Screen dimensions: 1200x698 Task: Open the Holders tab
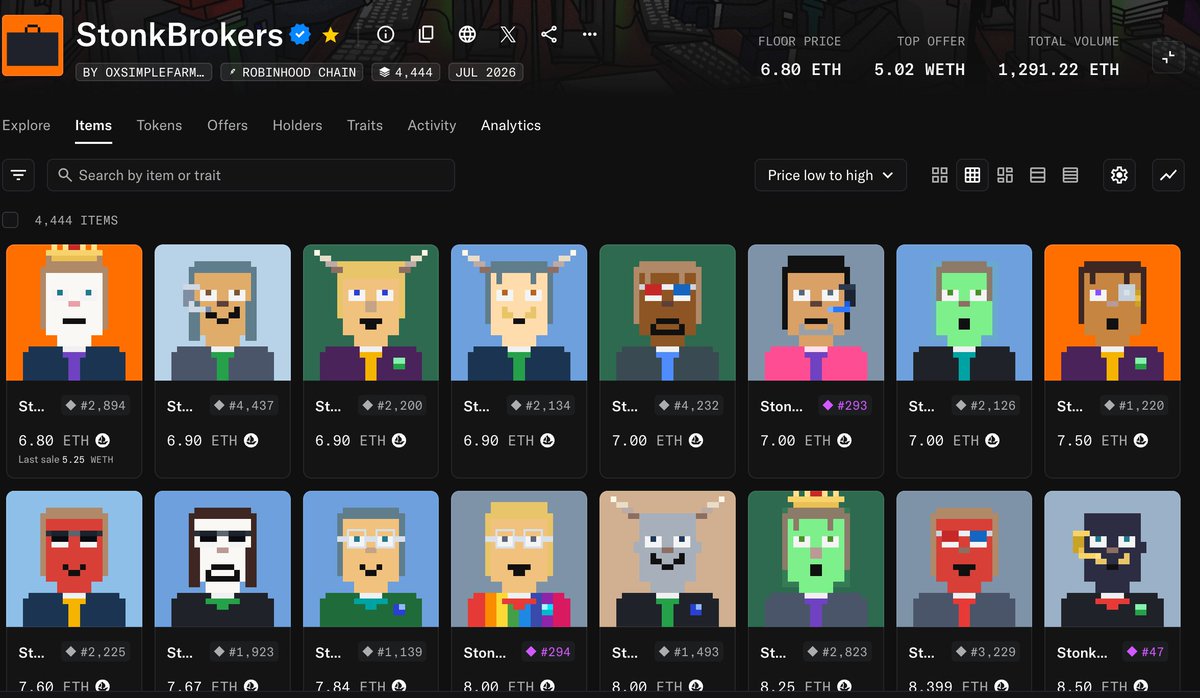(x=297, y=125)
